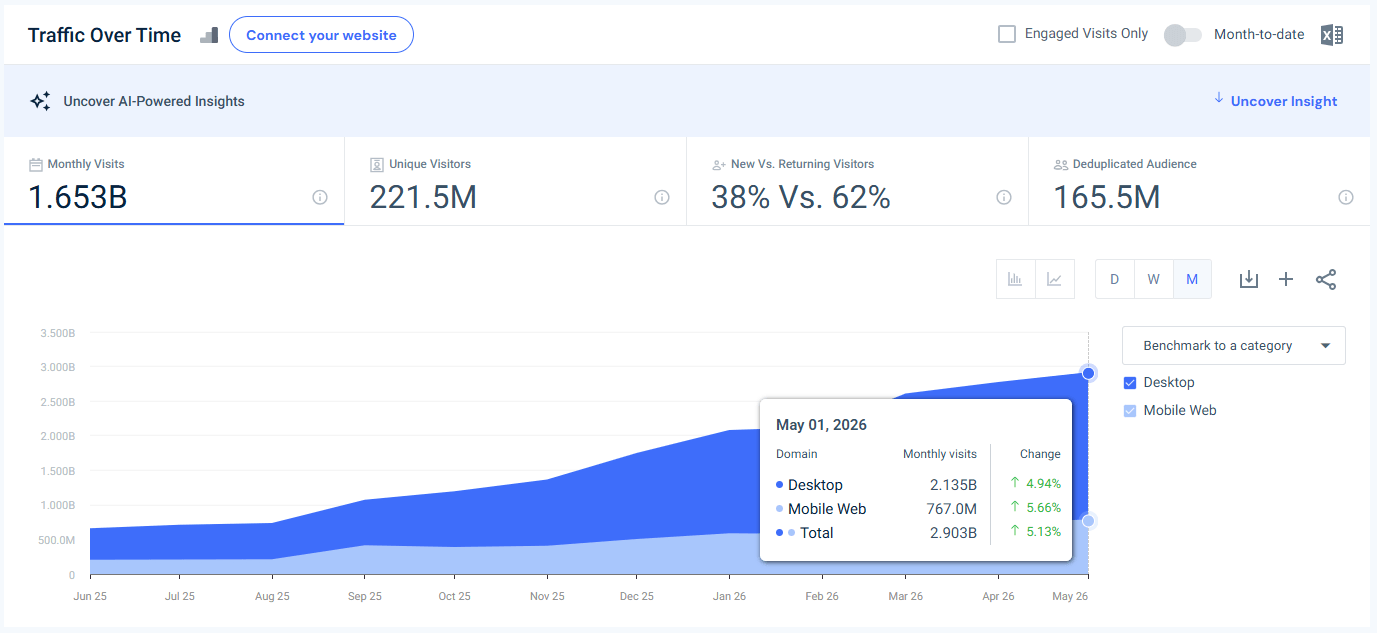Click Desktop 2.135B value in tooltip
Viewport: 1377px width, 633px height.
(953, 485)
